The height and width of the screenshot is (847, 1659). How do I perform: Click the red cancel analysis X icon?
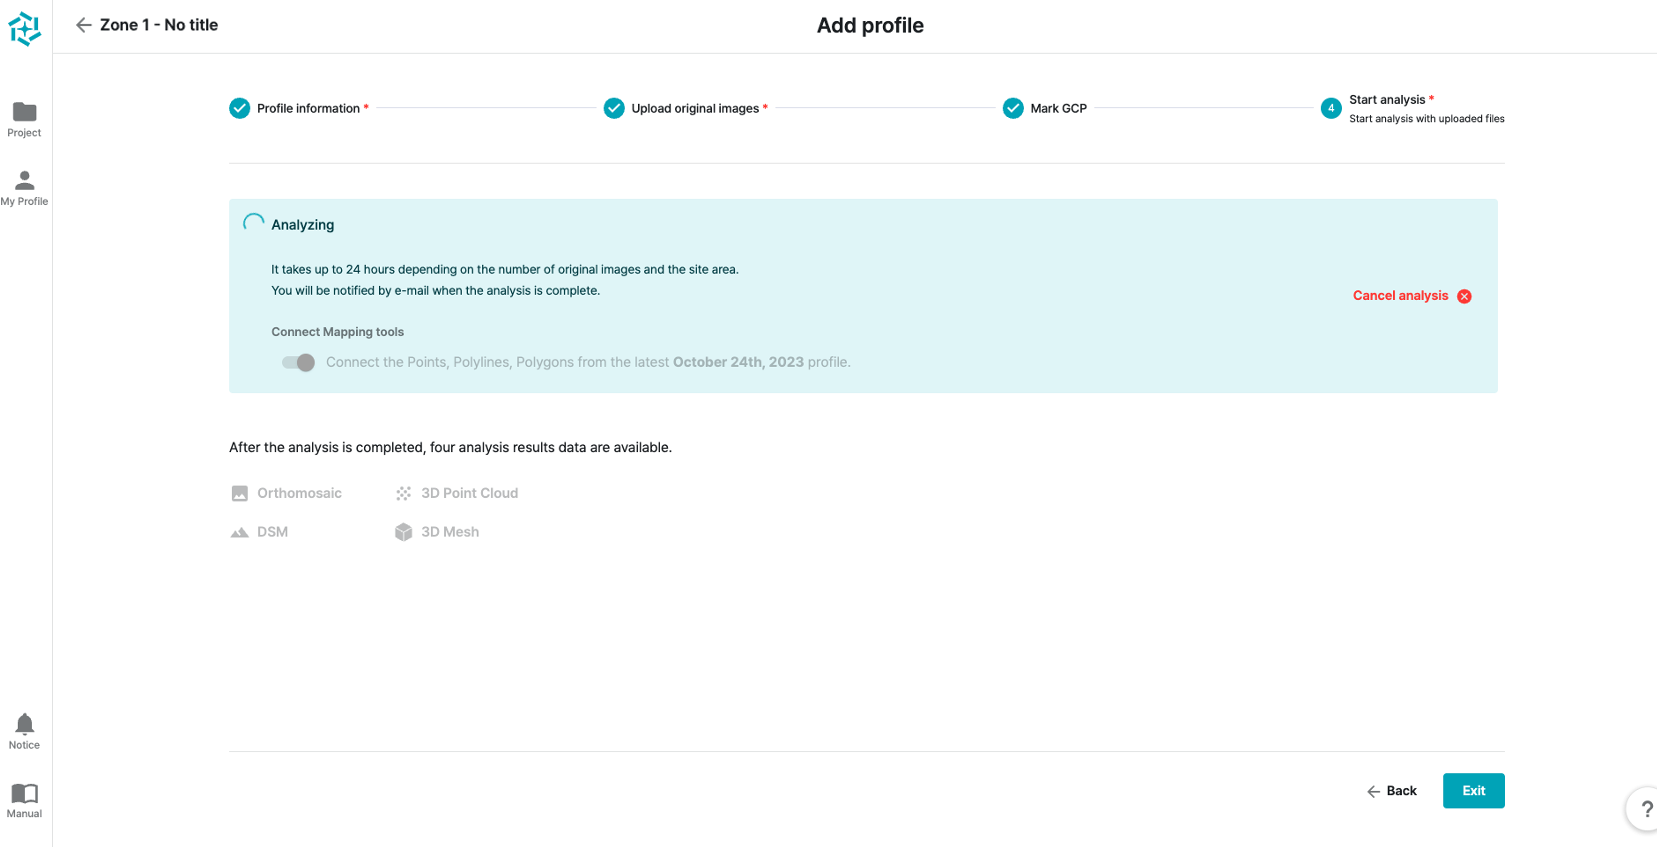[1464, 296]
